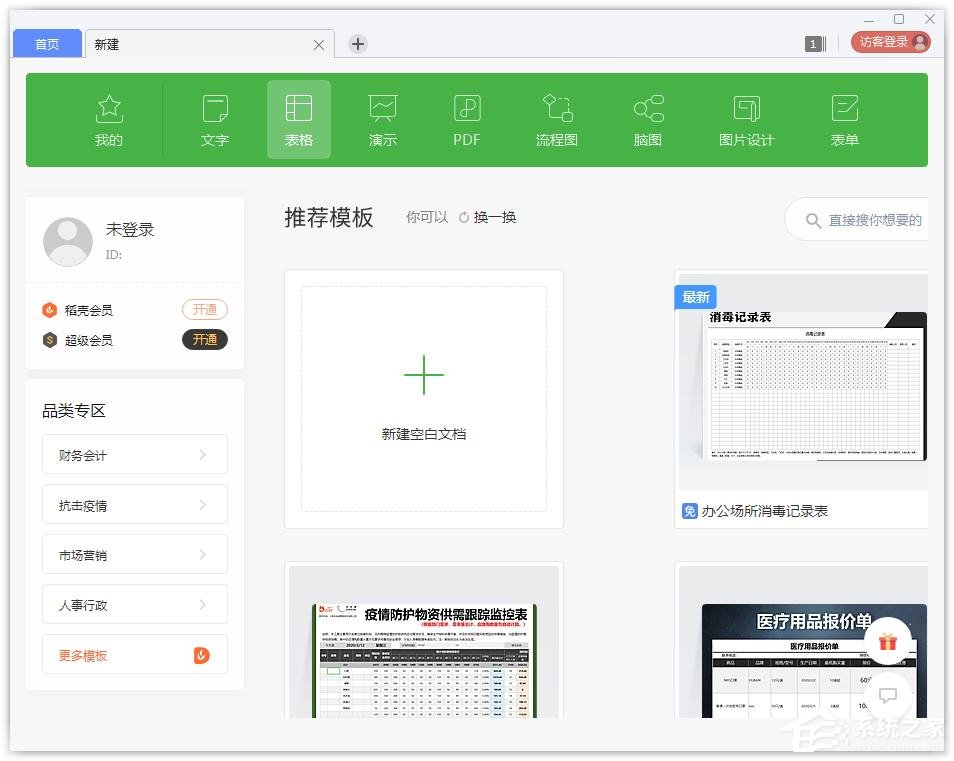Click the PDF category icon
The image size is (954, 761).
pyautogui.click(x=466, y=118)
